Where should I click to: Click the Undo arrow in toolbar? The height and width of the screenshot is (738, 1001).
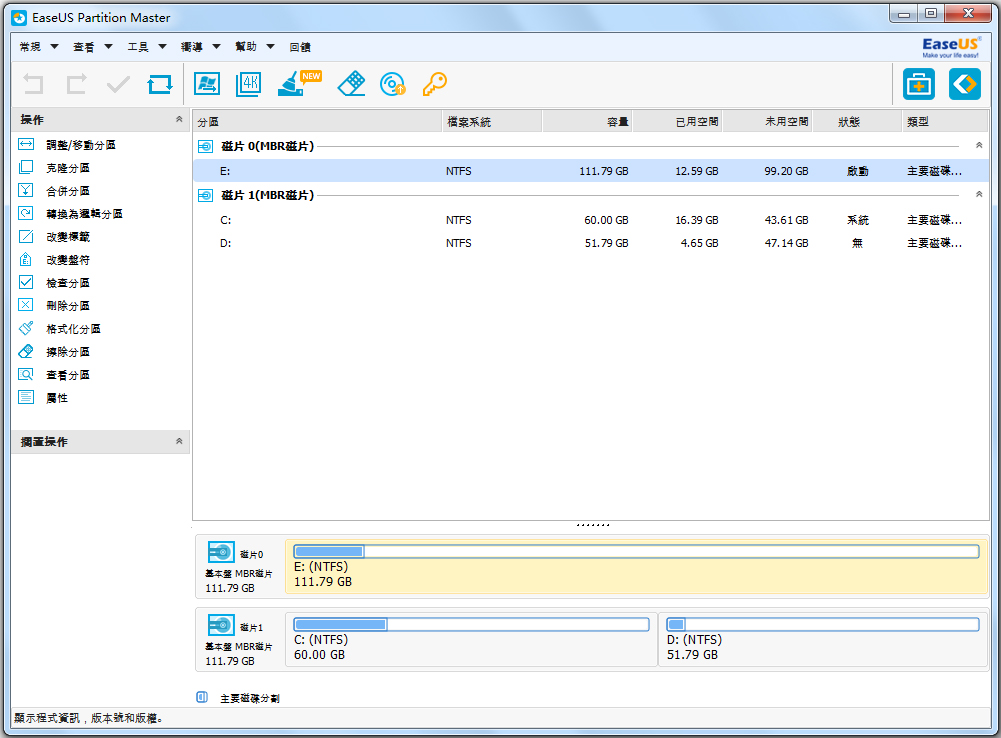tap(33, 84)
